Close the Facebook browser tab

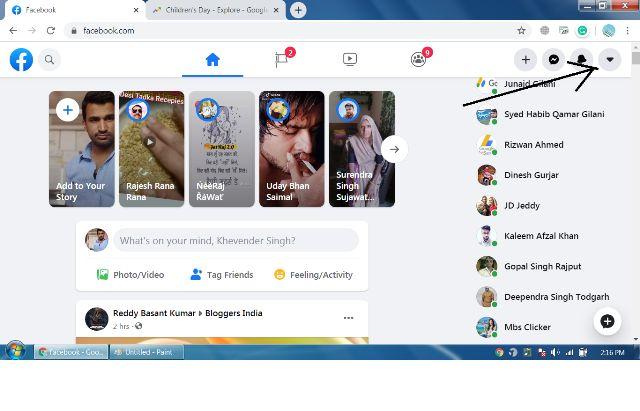pos(136,10)
